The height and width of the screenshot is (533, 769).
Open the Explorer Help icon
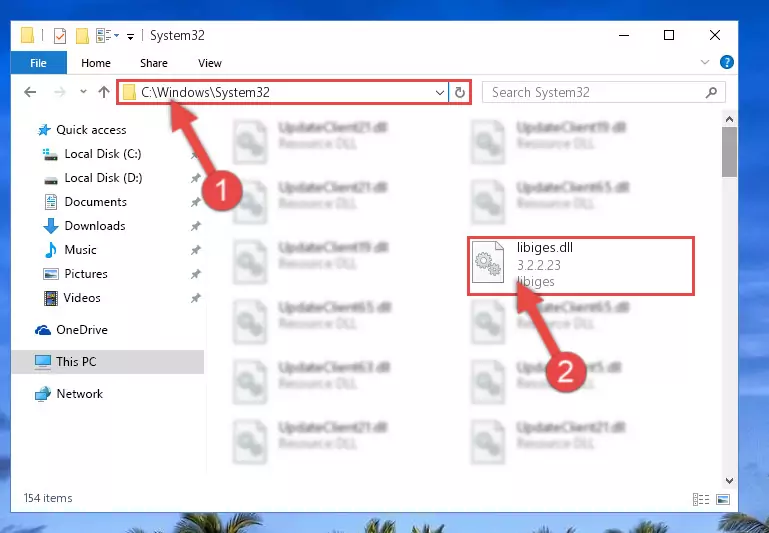point(726,62)
